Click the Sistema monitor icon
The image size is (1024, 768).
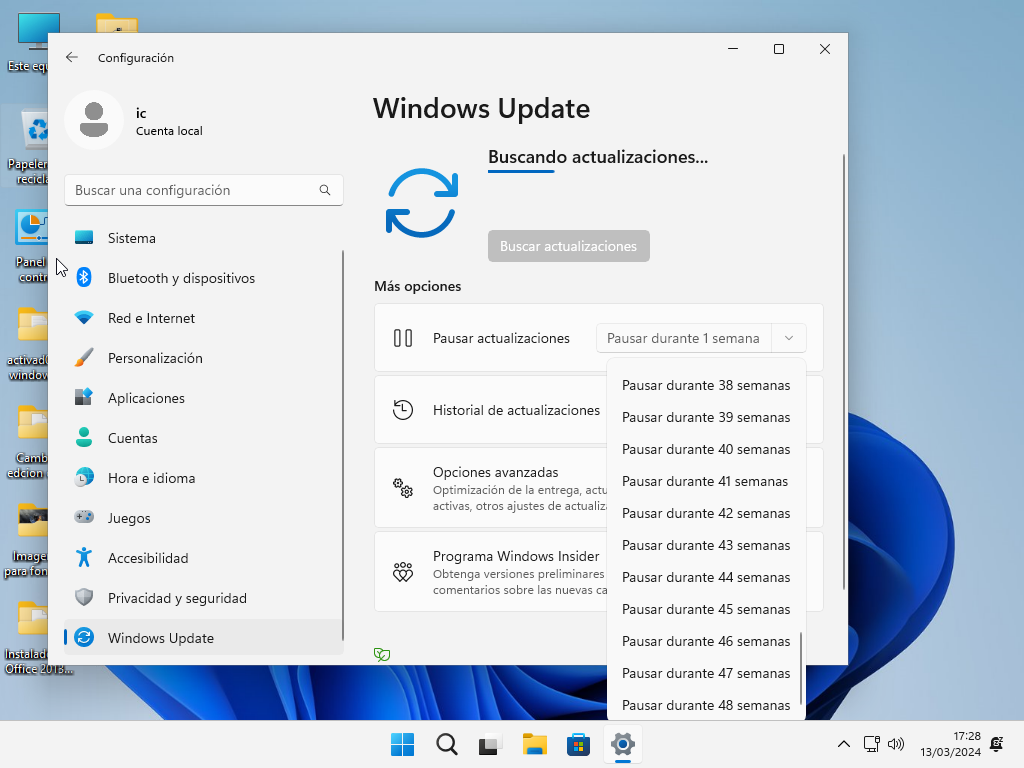coord(84,238)
